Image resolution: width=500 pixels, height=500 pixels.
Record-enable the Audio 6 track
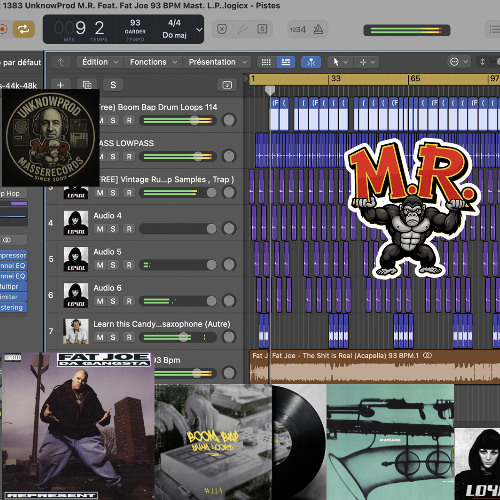[129, 301]
